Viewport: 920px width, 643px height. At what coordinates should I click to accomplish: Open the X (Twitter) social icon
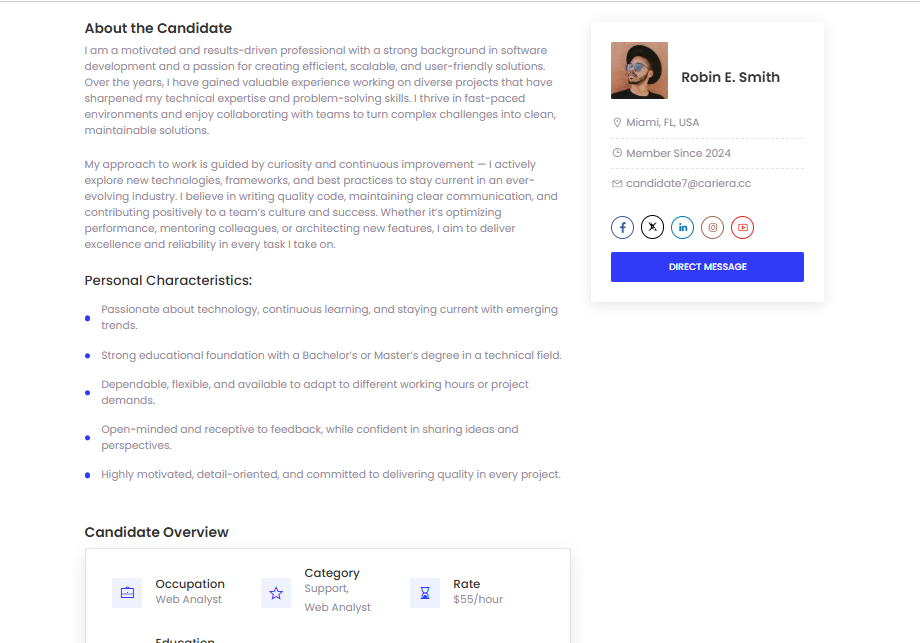[652, 228]
